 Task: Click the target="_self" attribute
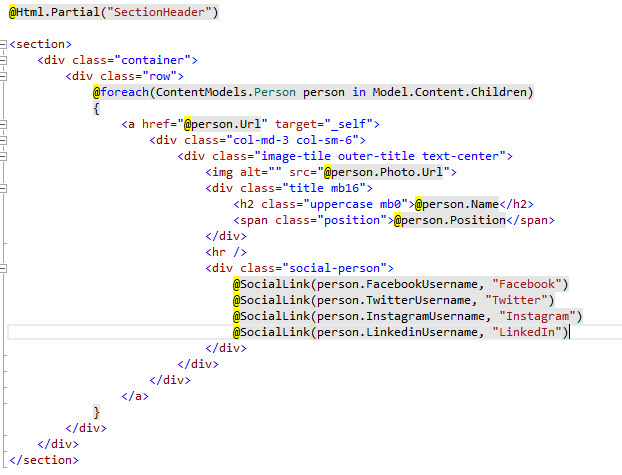tap(324, 124)
